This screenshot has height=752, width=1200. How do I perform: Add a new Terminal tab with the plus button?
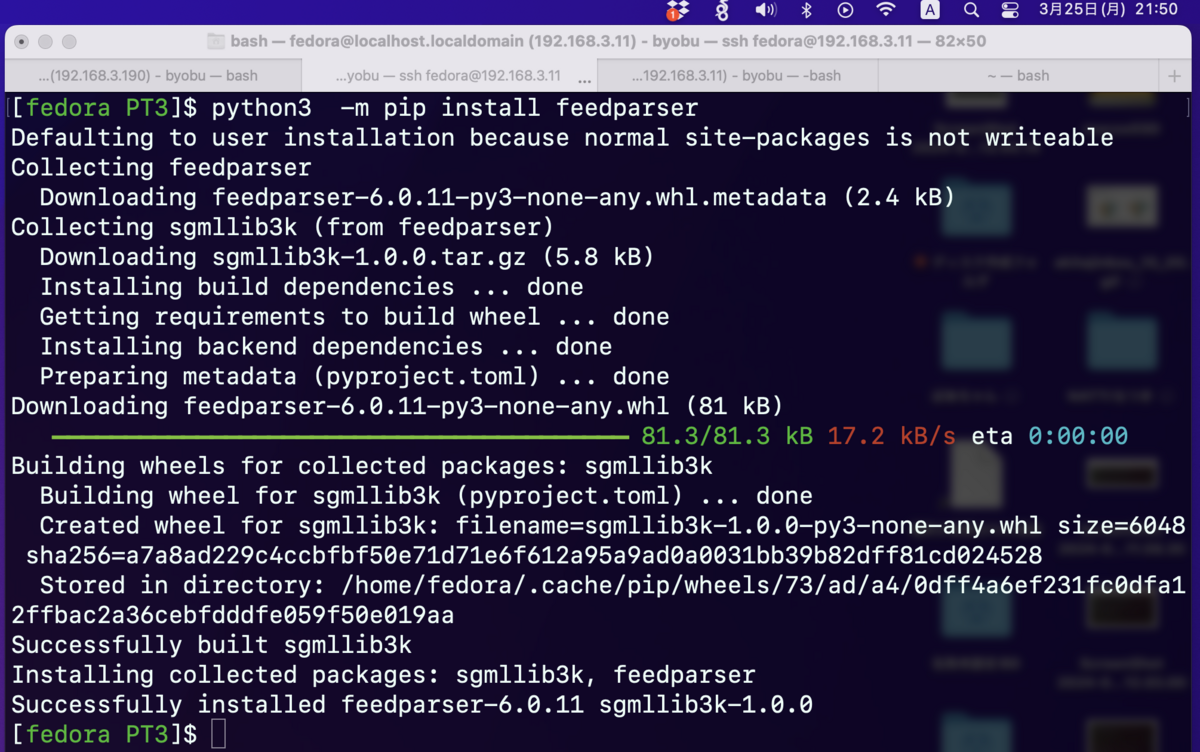click(x=1174, y=75)
